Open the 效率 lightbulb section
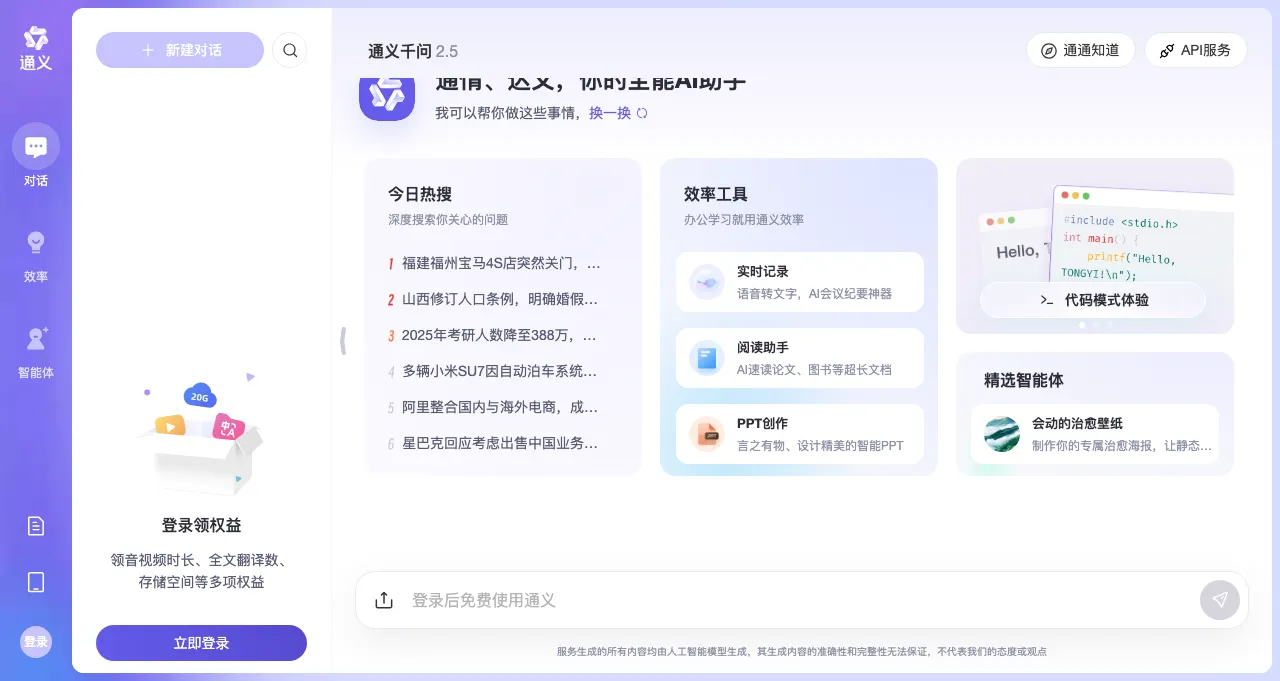1280x681 pixels. pyautogui.click(x=36, y=255)
